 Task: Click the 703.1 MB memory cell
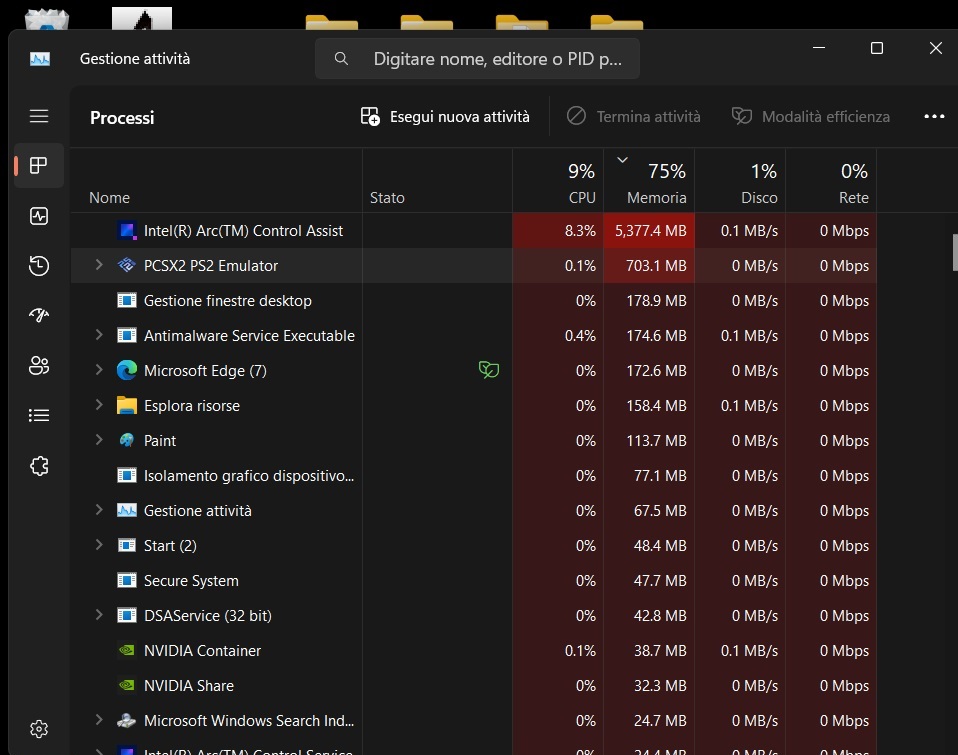pyautogui.click(x=649, y=265)
